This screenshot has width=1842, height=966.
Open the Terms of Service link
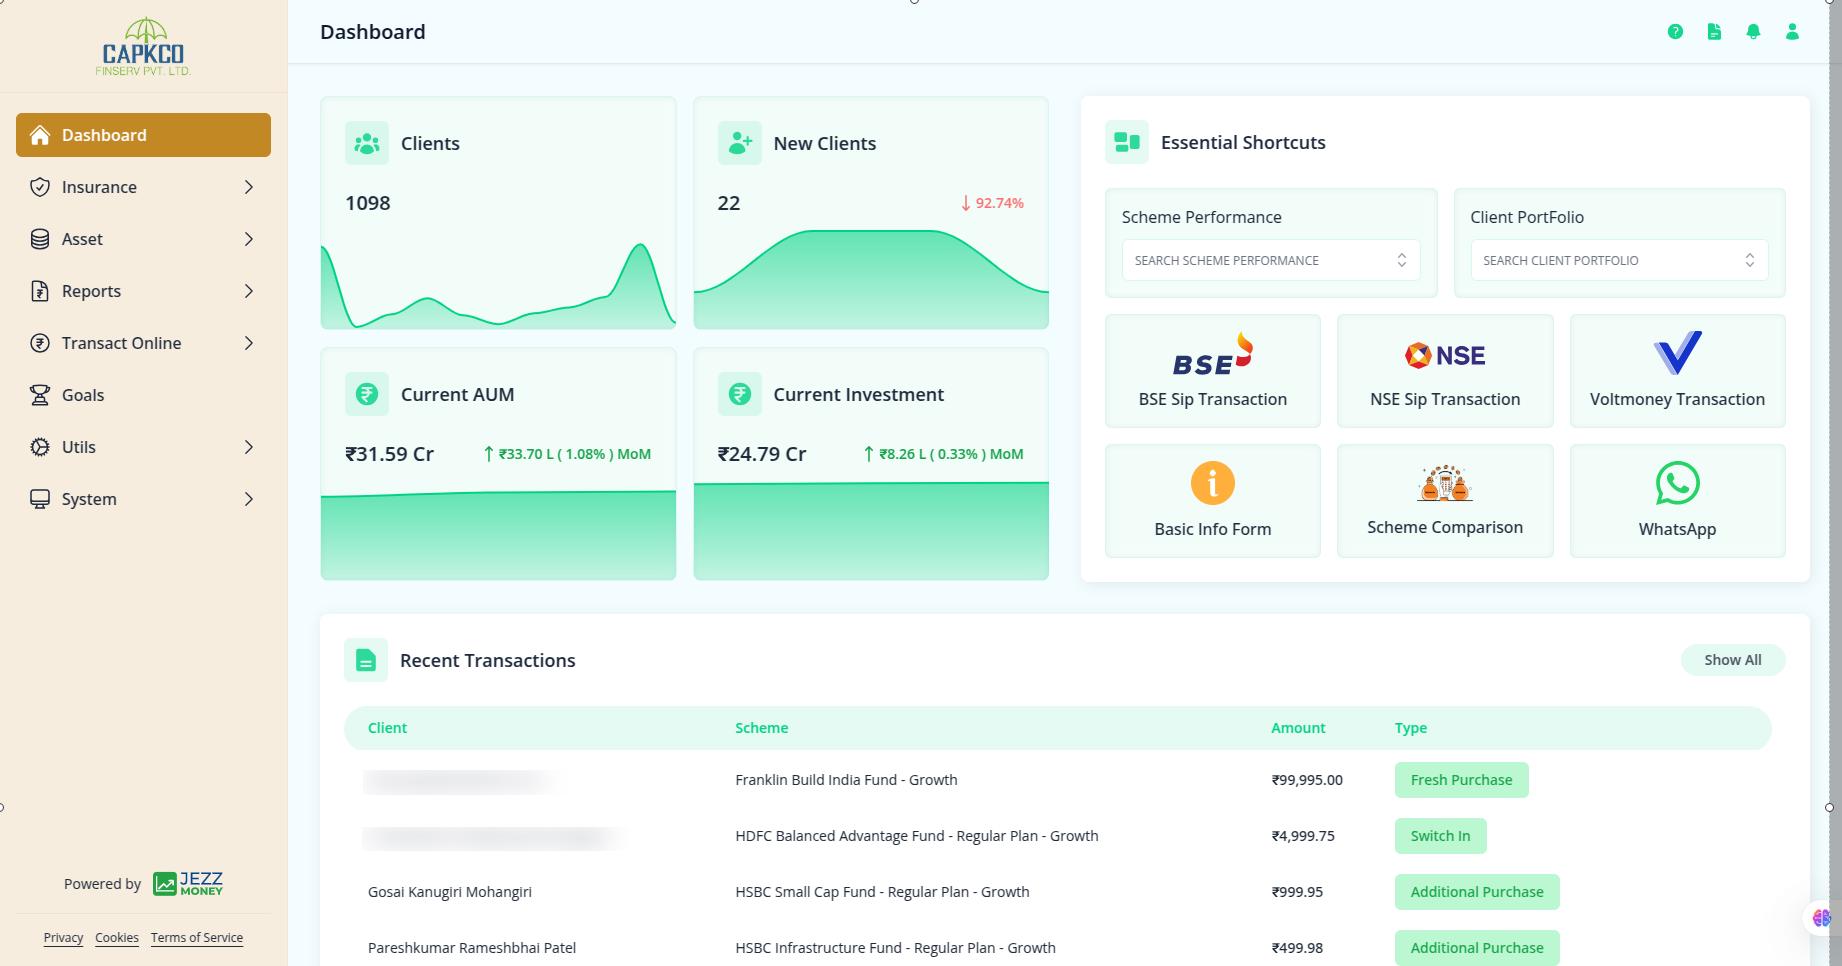coord(197,938)
